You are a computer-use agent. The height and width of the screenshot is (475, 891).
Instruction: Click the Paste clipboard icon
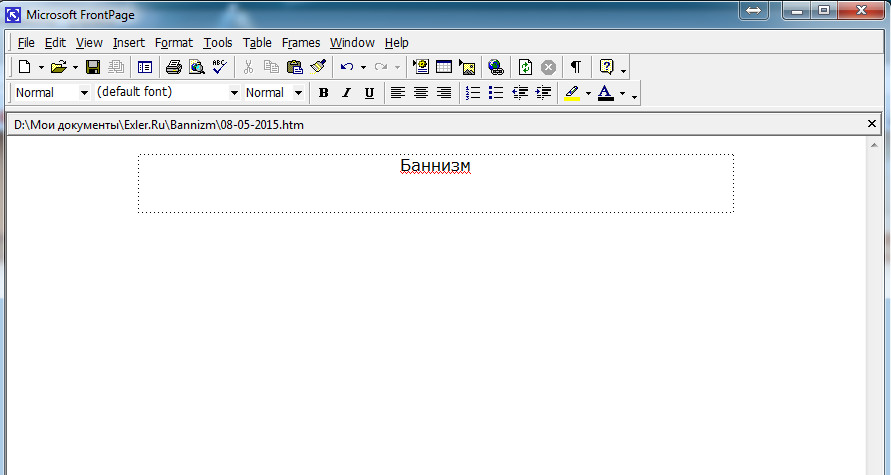coord(295,67)
